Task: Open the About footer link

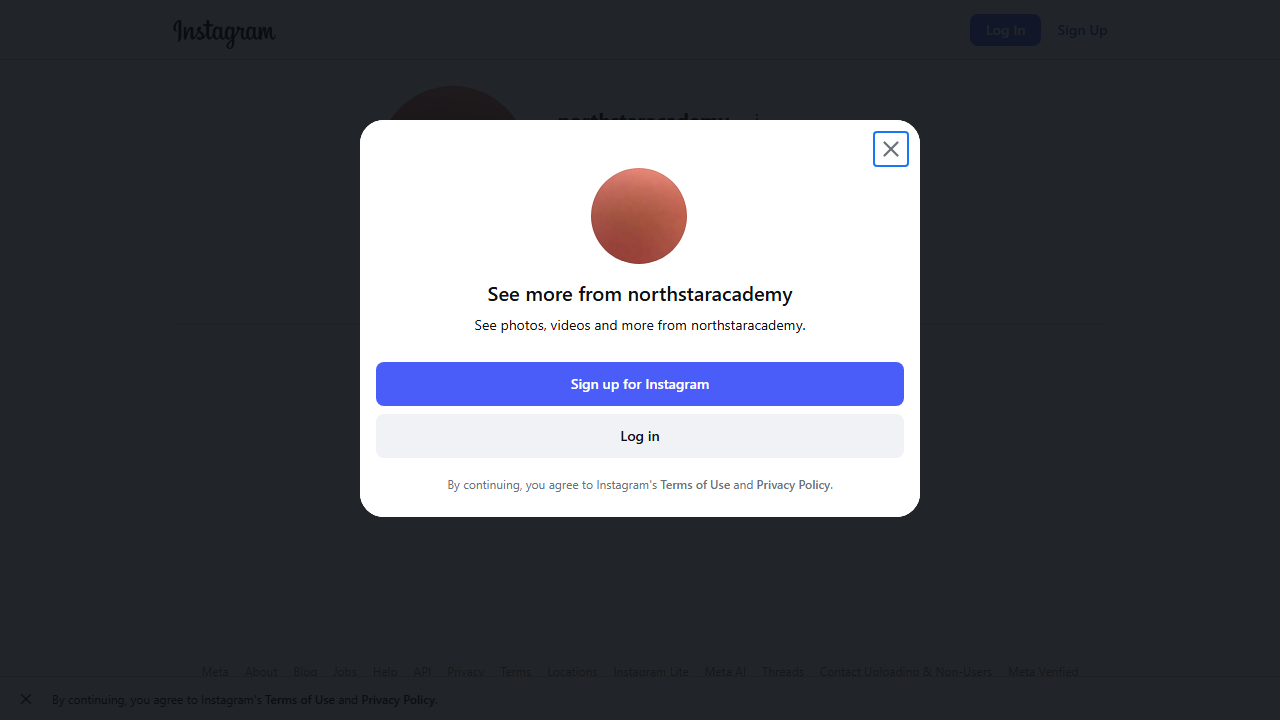Action: click(x=261, y=672)
